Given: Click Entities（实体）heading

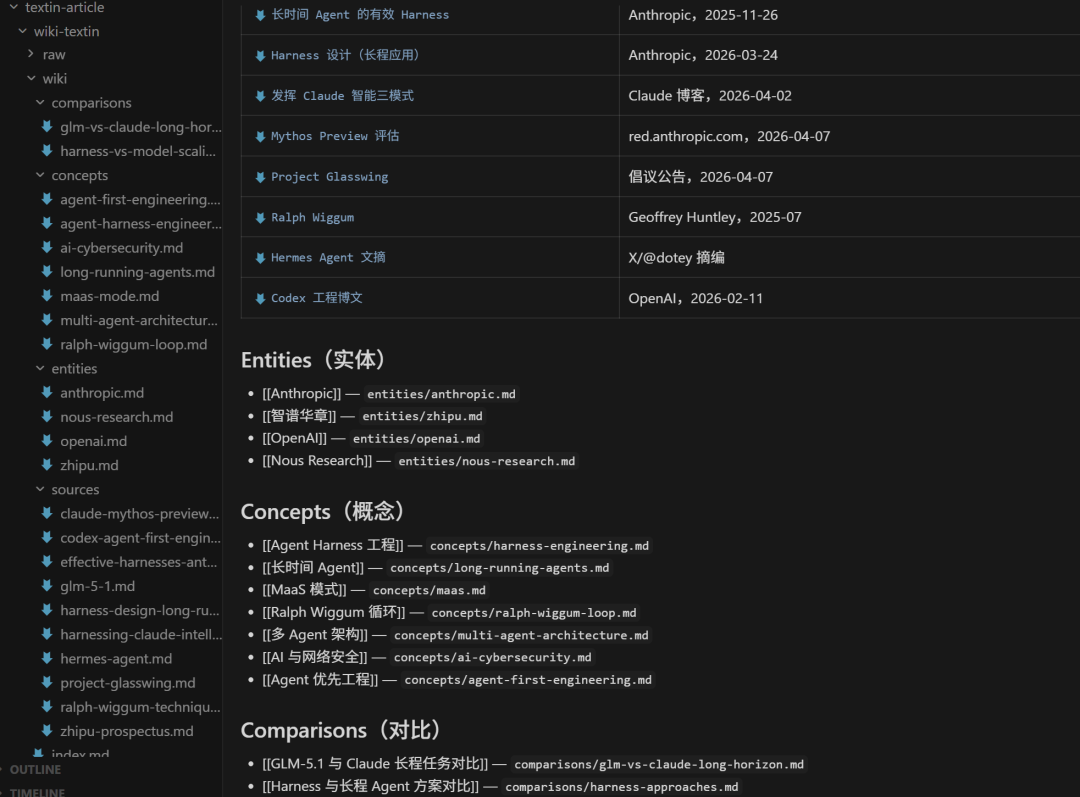Looking at the screenshot, I should 315,360.
